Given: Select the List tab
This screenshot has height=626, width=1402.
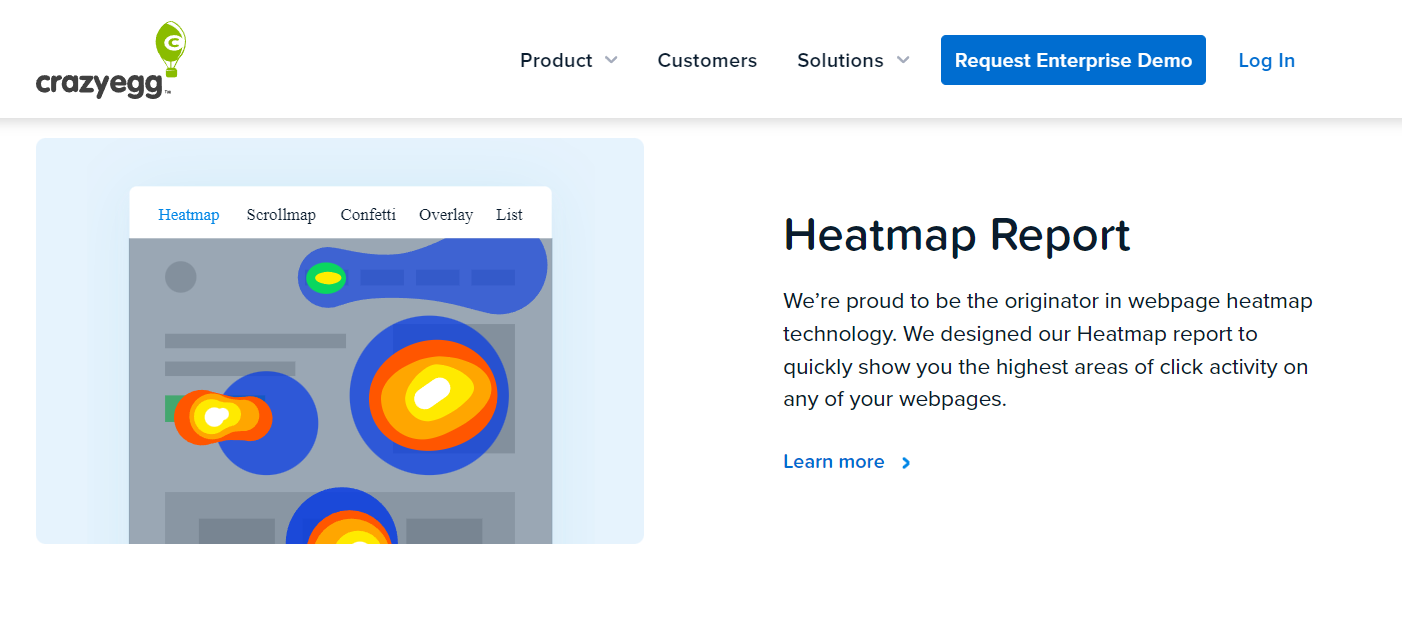Looking at the screenshot, I should tap(509, 214).
